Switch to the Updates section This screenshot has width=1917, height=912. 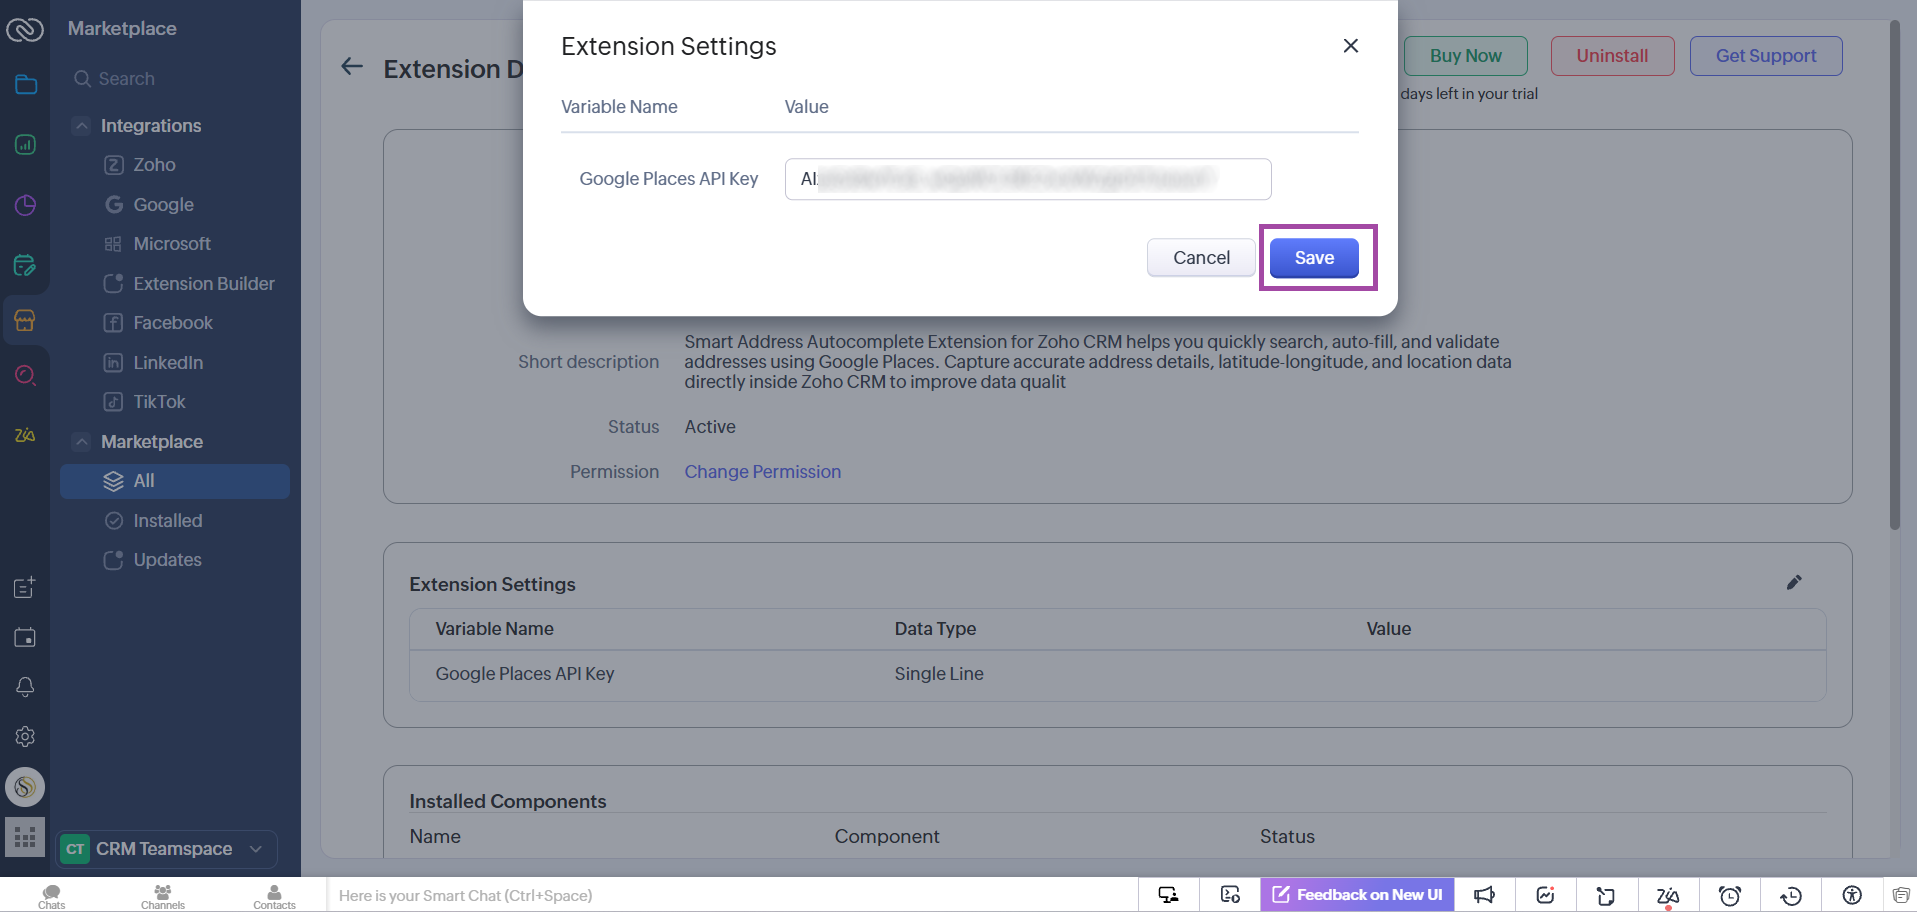pyautogui.click(x=166, y=559)
